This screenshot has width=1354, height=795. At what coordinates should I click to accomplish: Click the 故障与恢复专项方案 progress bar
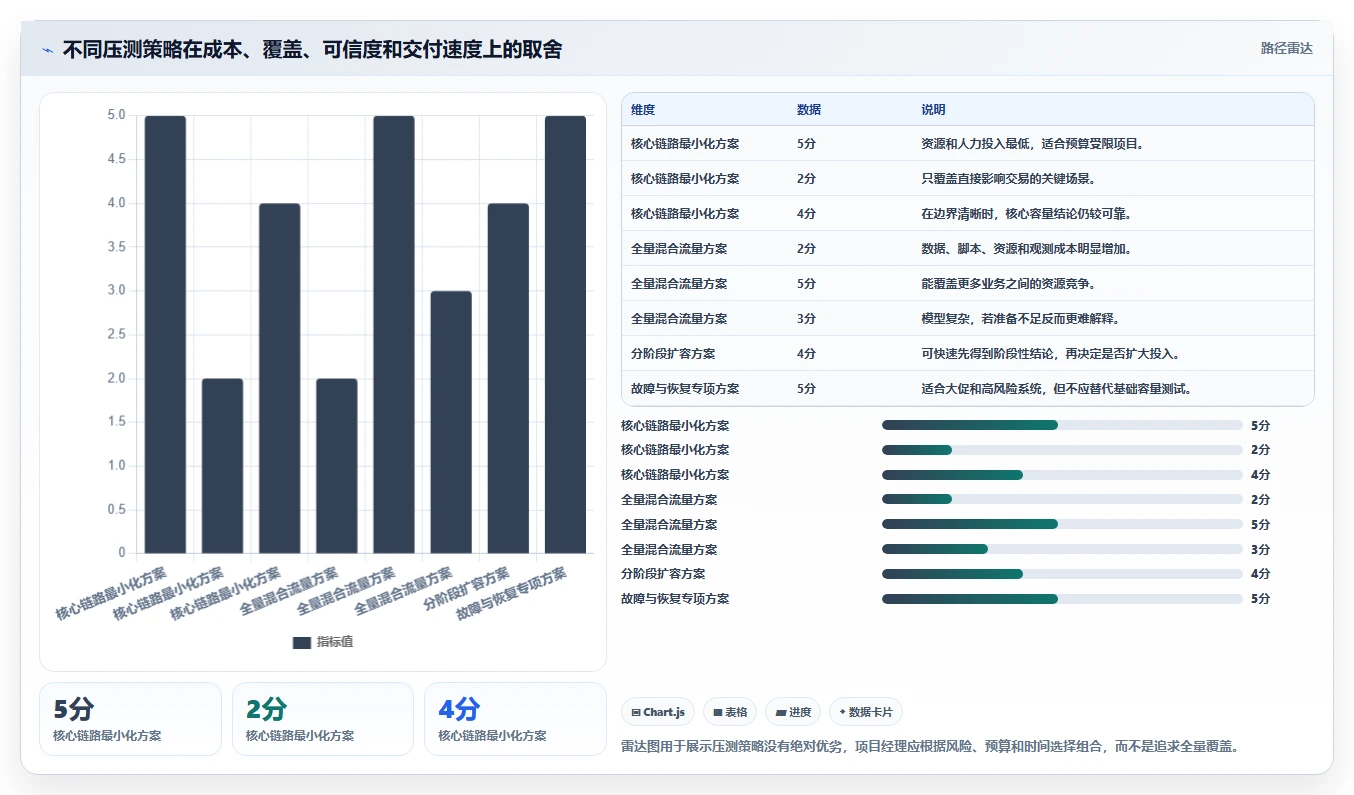pos(1062,599)
